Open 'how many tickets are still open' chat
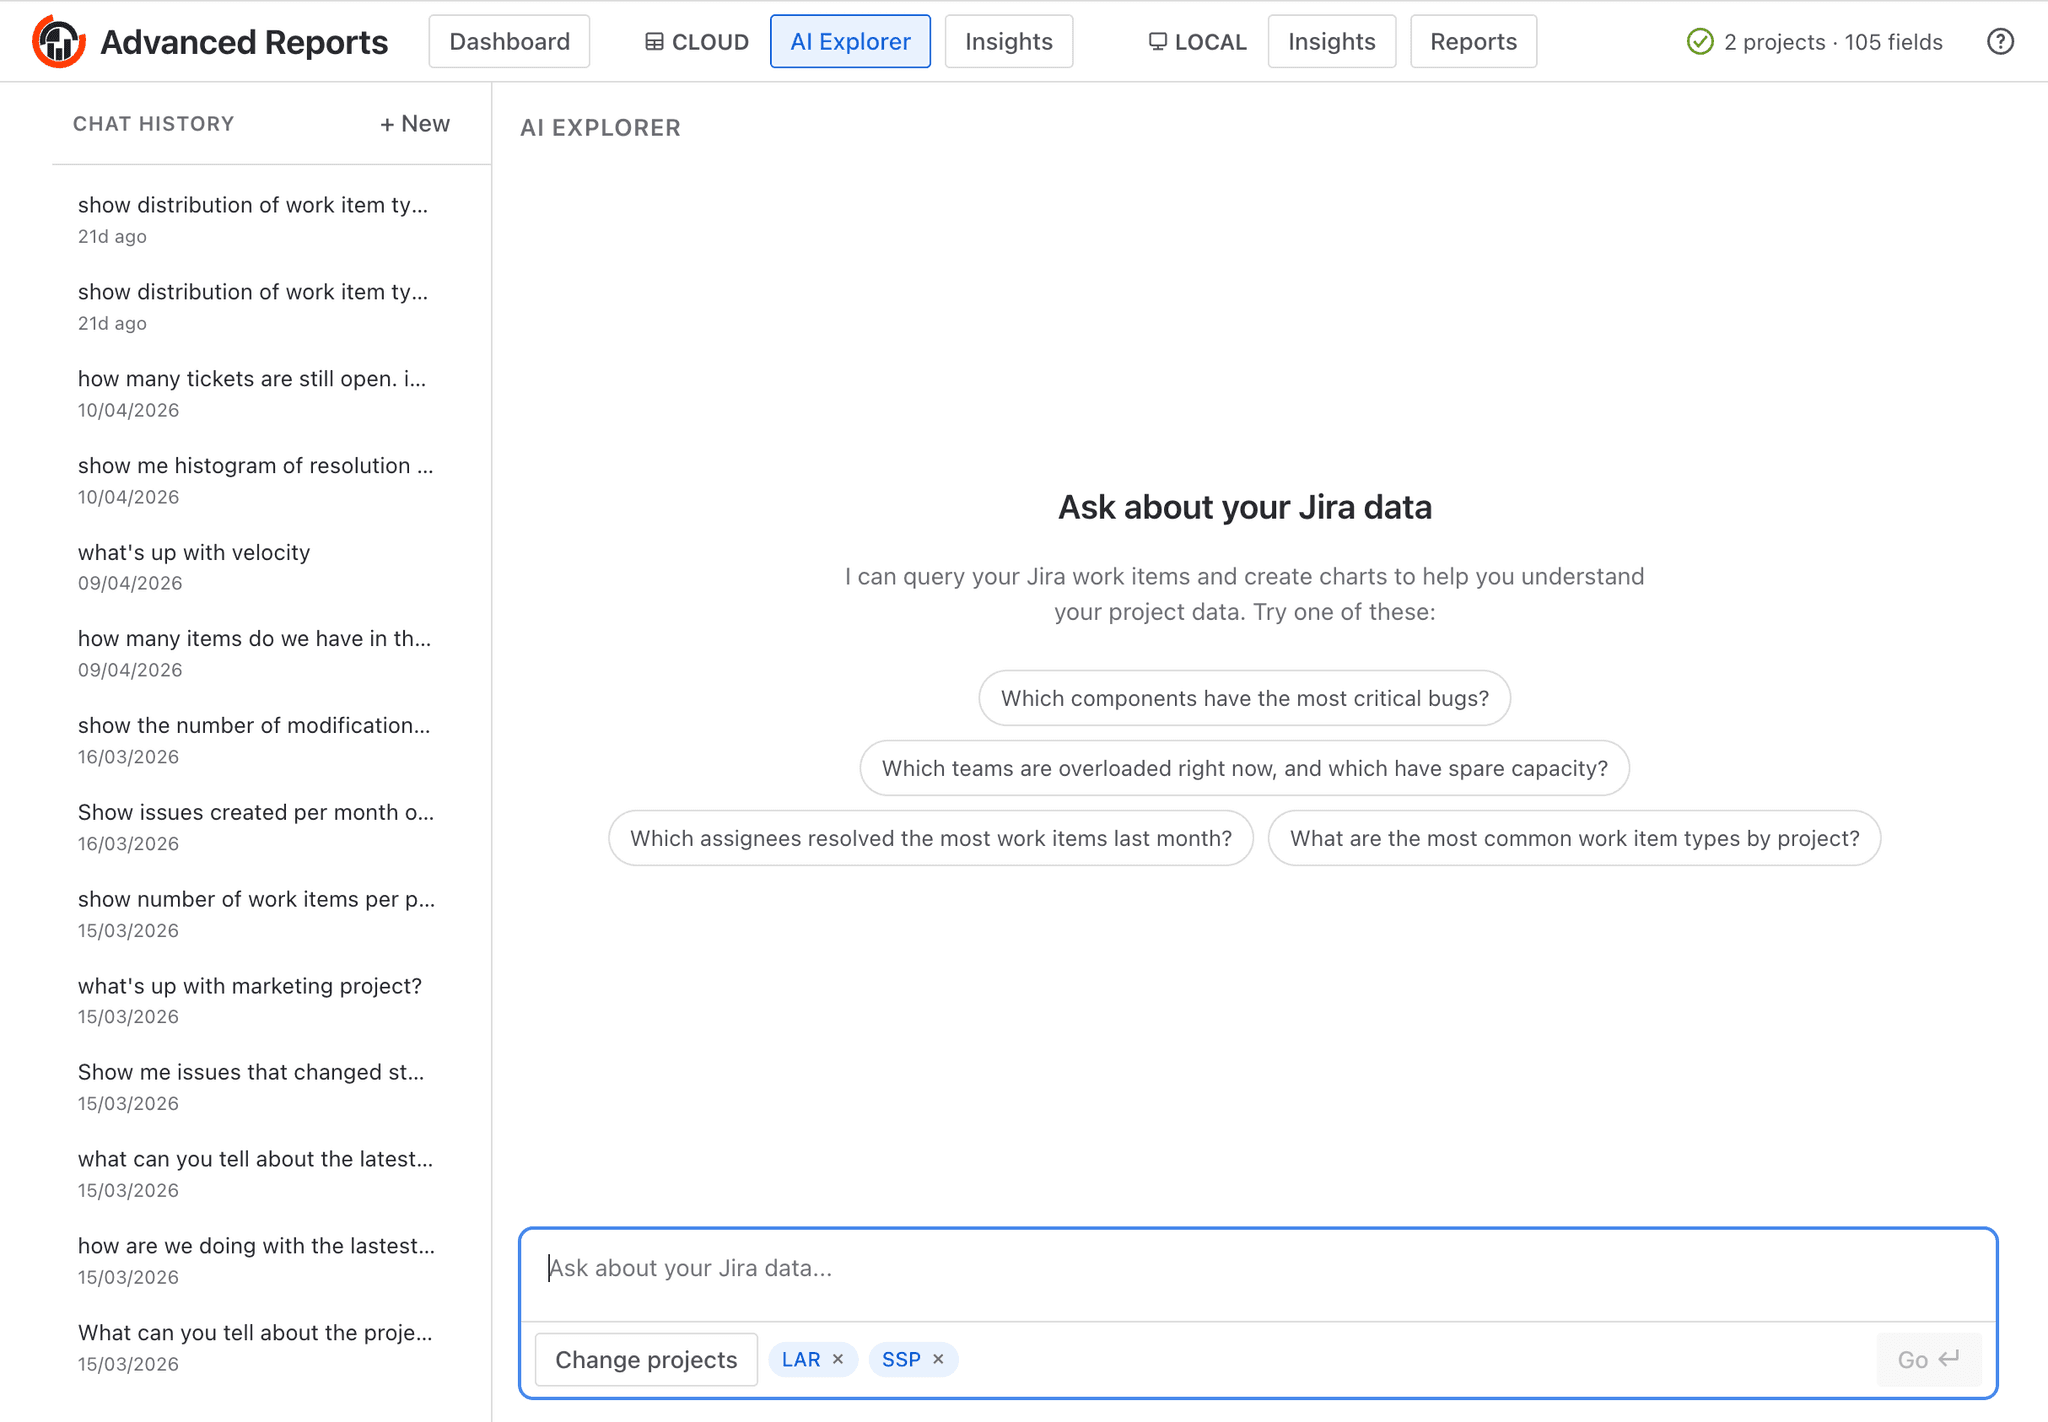The height and width of the screenshot is (1422, 2048). [256, 393]
